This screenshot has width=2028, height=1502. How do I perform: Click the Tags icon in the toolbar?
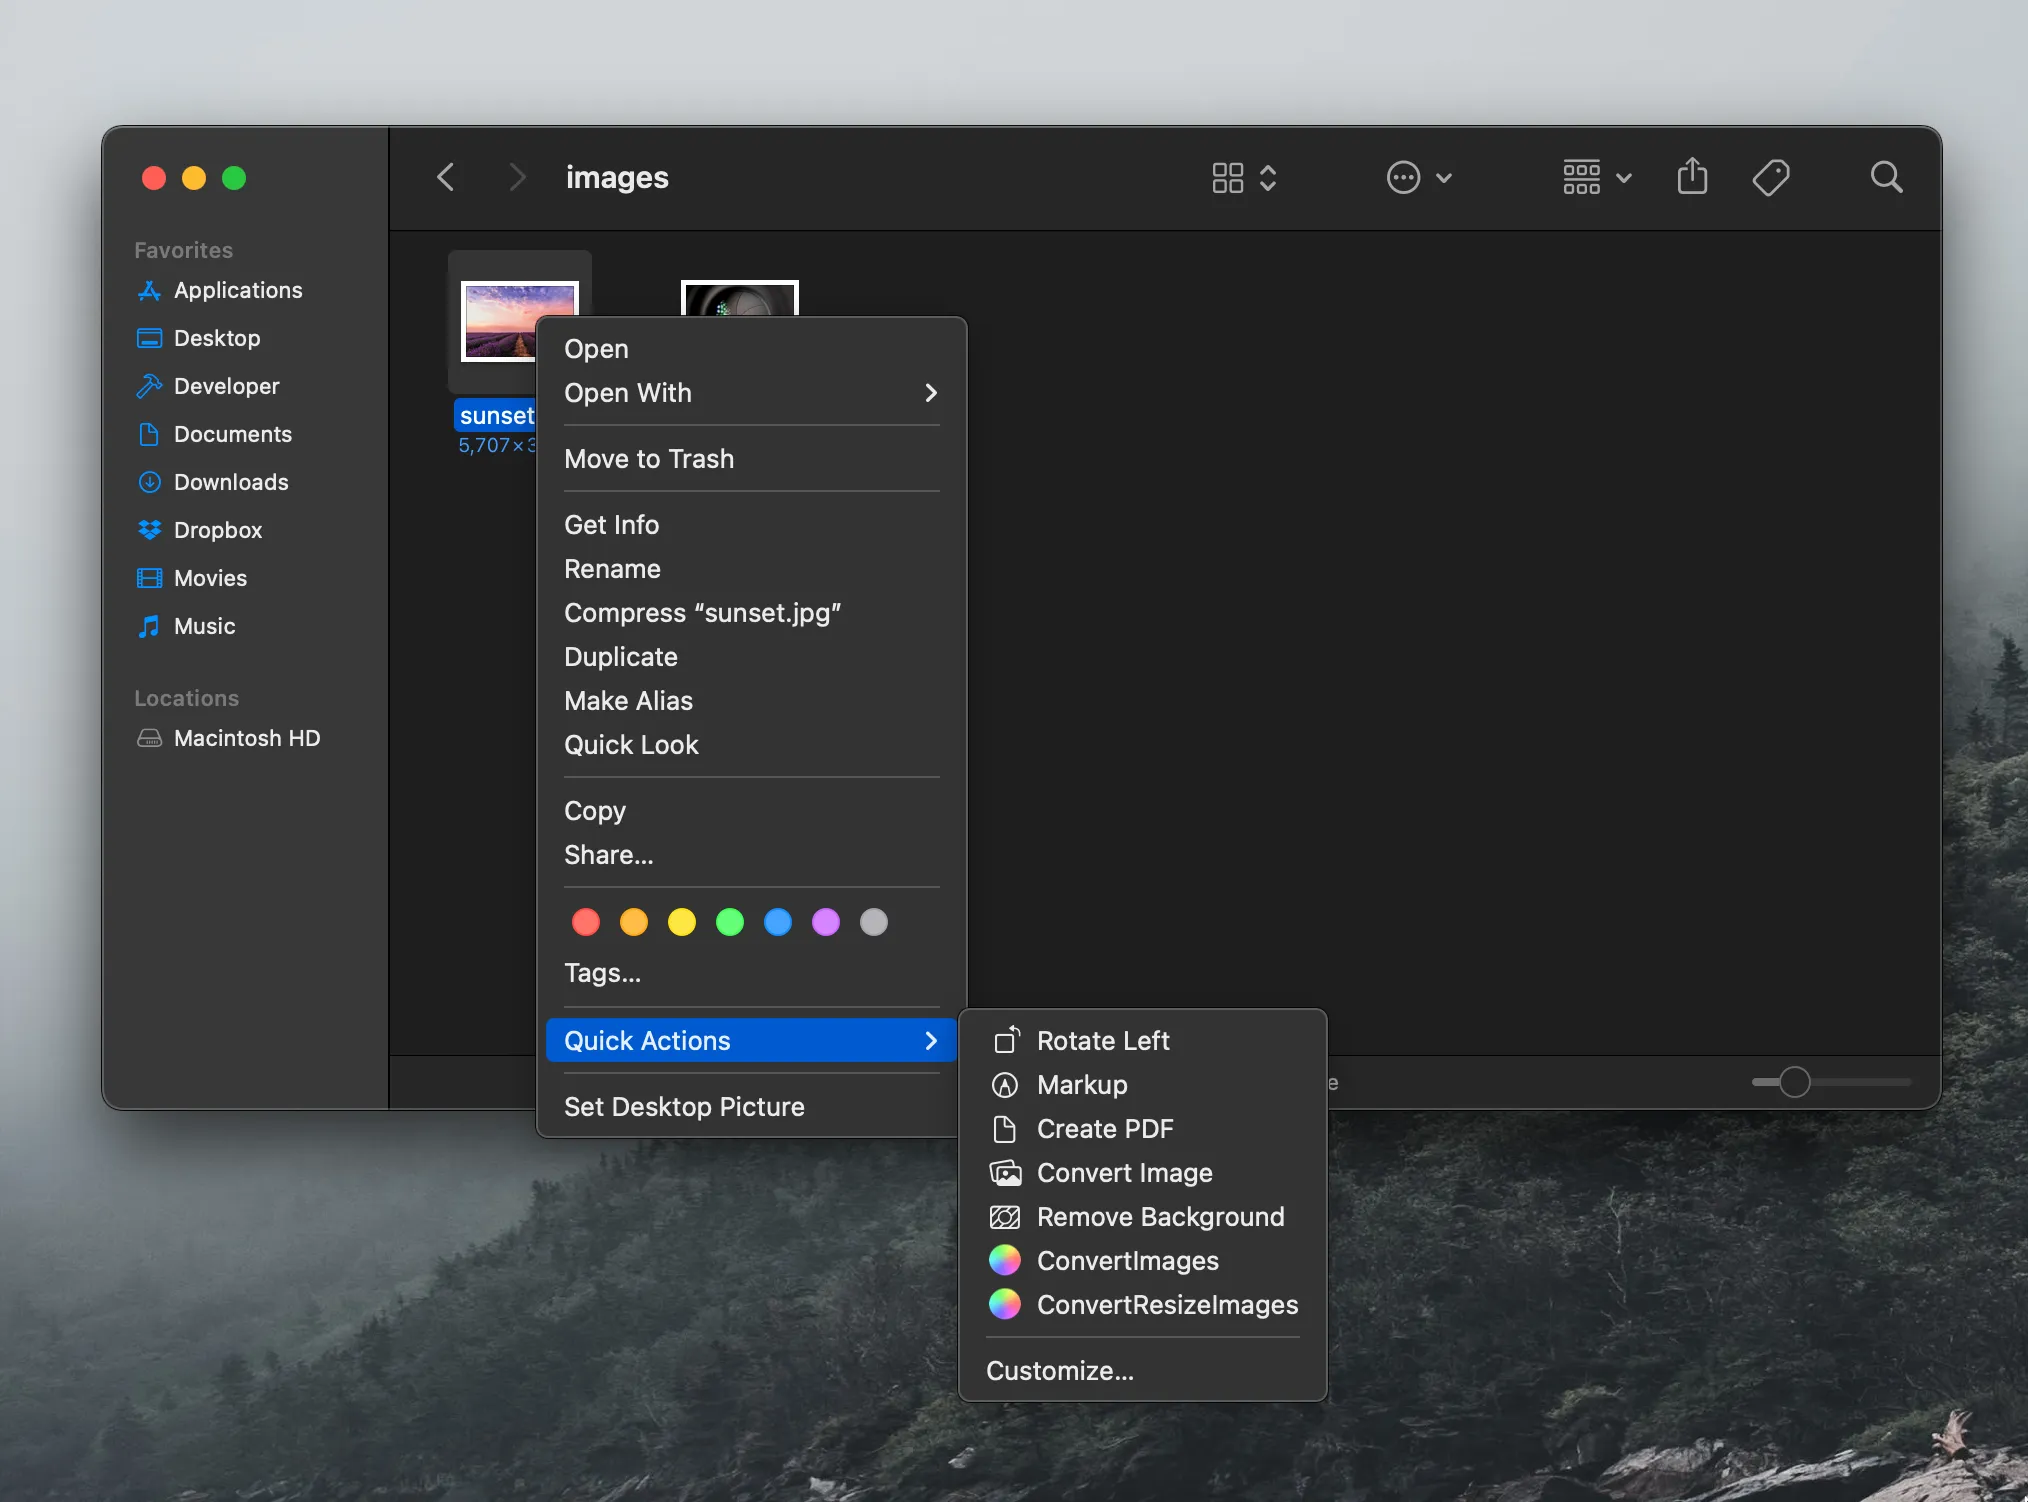coord(1770,177)
